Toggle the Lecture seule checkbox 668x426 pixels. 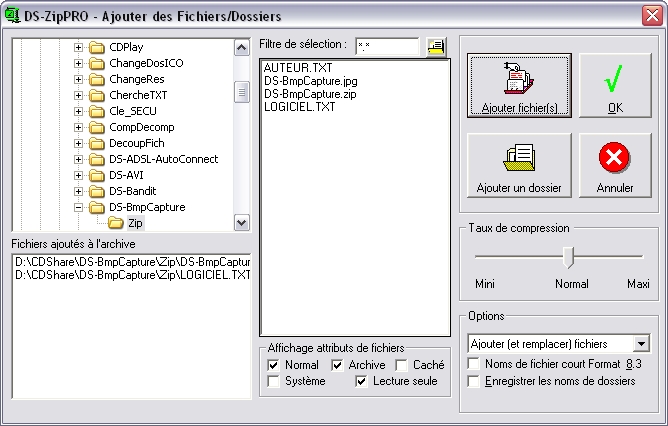coord(361,382)
